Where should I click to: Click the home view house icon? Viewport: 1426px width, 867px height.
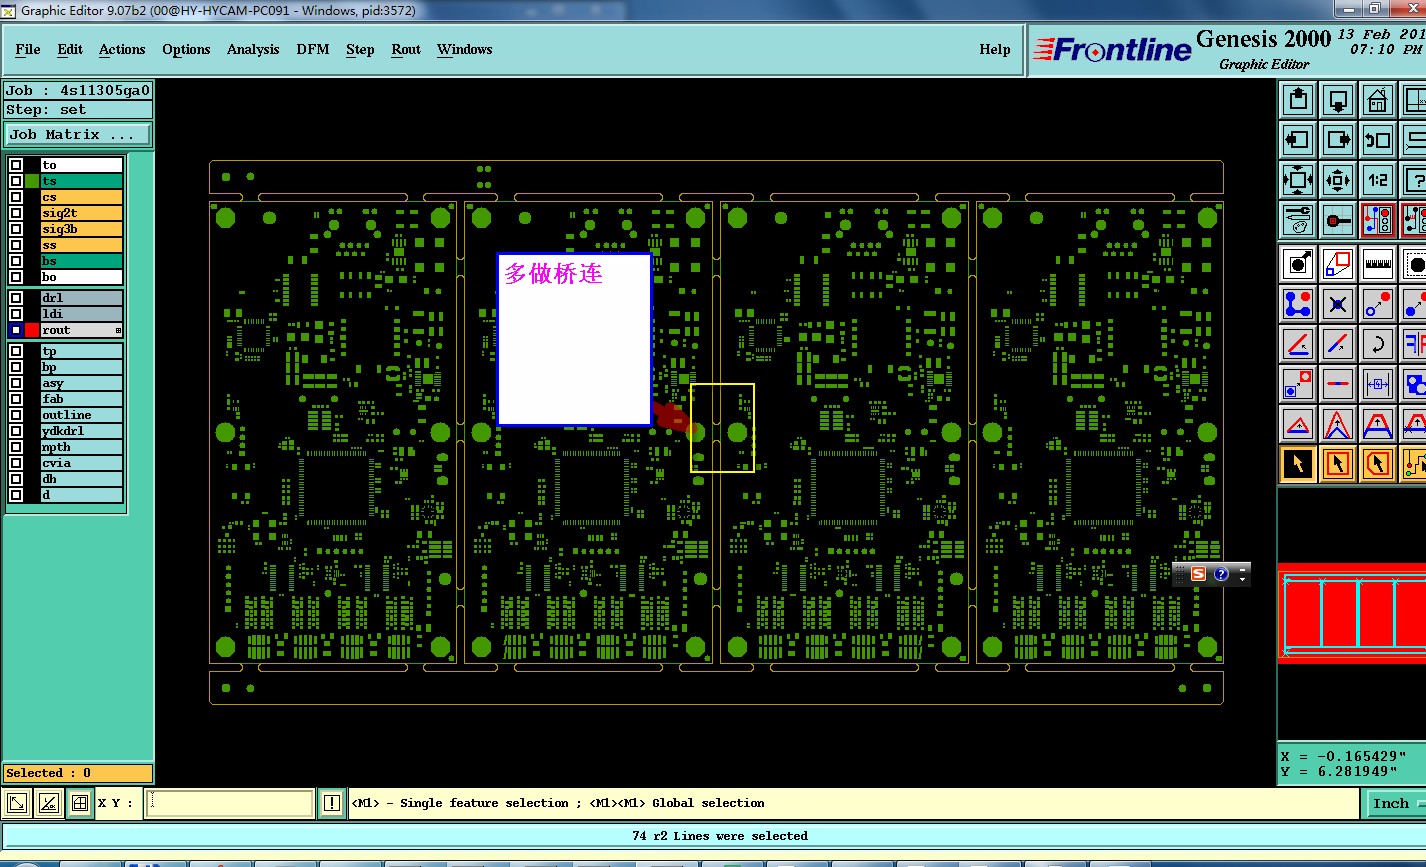[x=1378, y=100]
